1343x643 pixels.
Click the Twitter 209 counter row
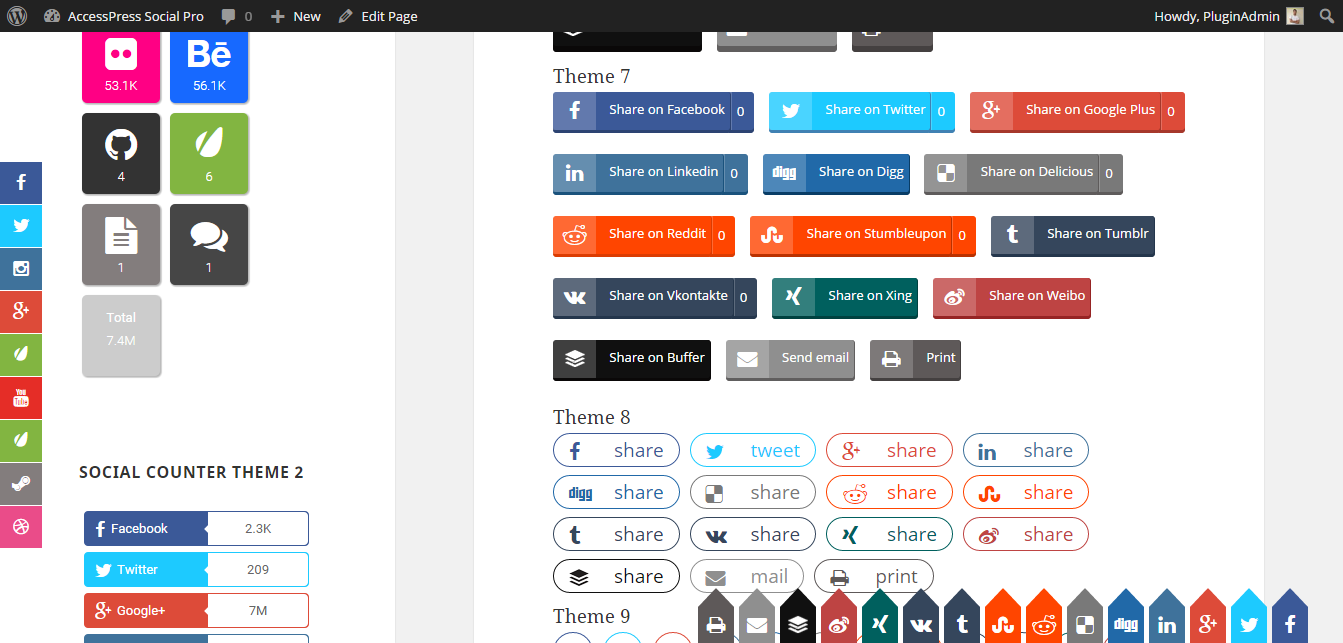click(196, 570)
